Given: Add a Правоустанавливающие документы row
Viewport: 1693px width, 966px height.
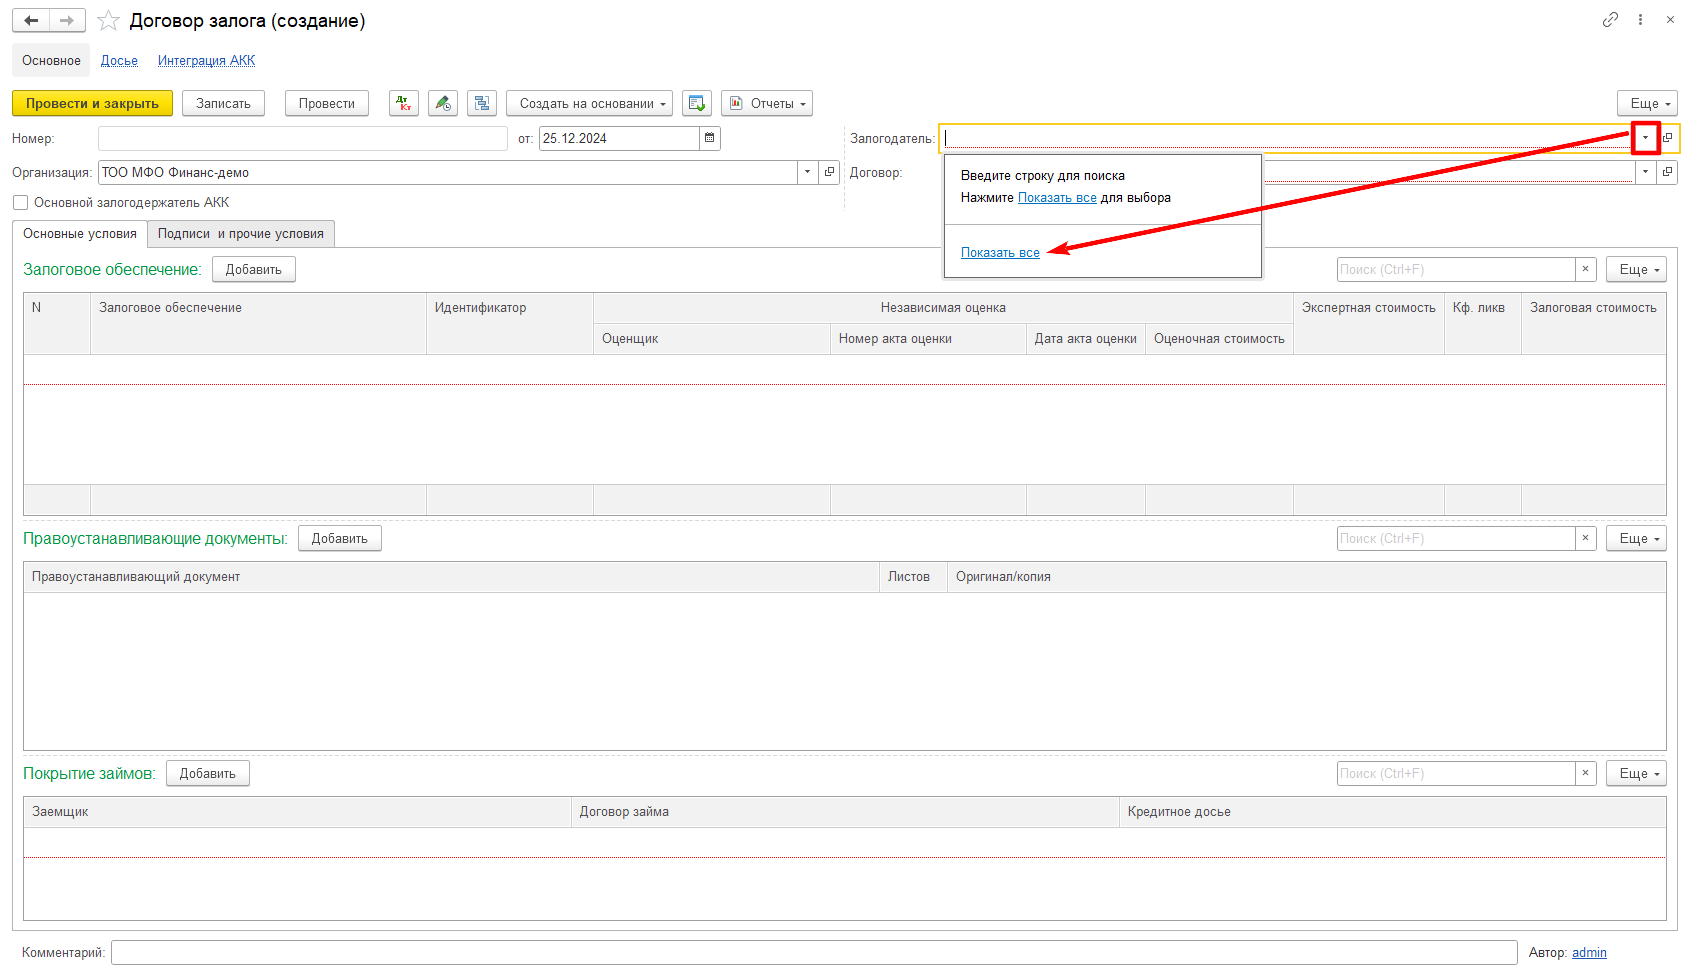Looking at the screenshot, I should [x=340, y=538].
